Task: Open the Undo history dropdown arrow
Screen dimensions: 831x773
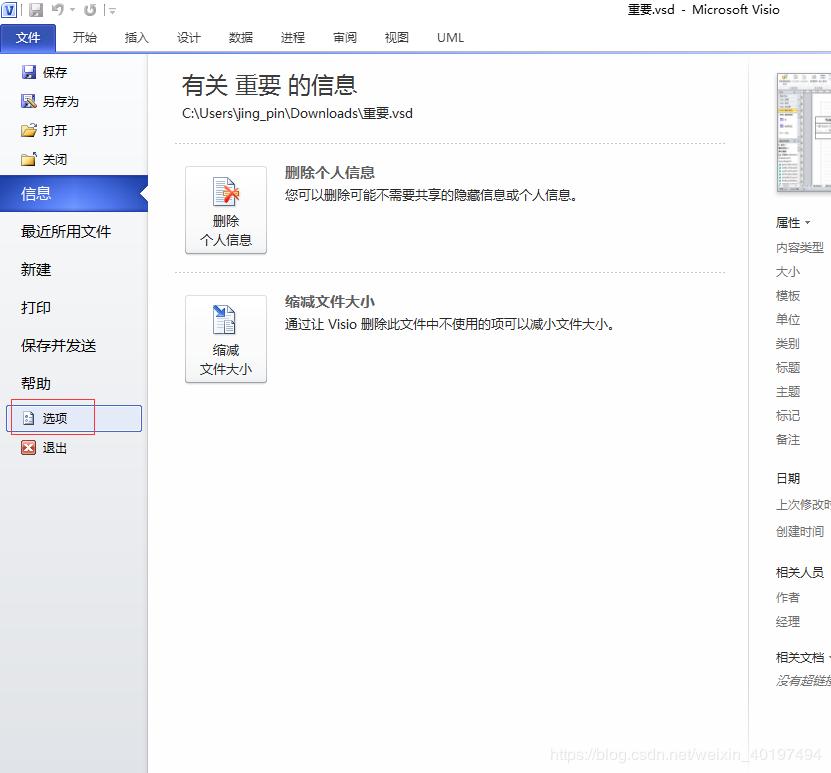Action: [x=72, y=10]
